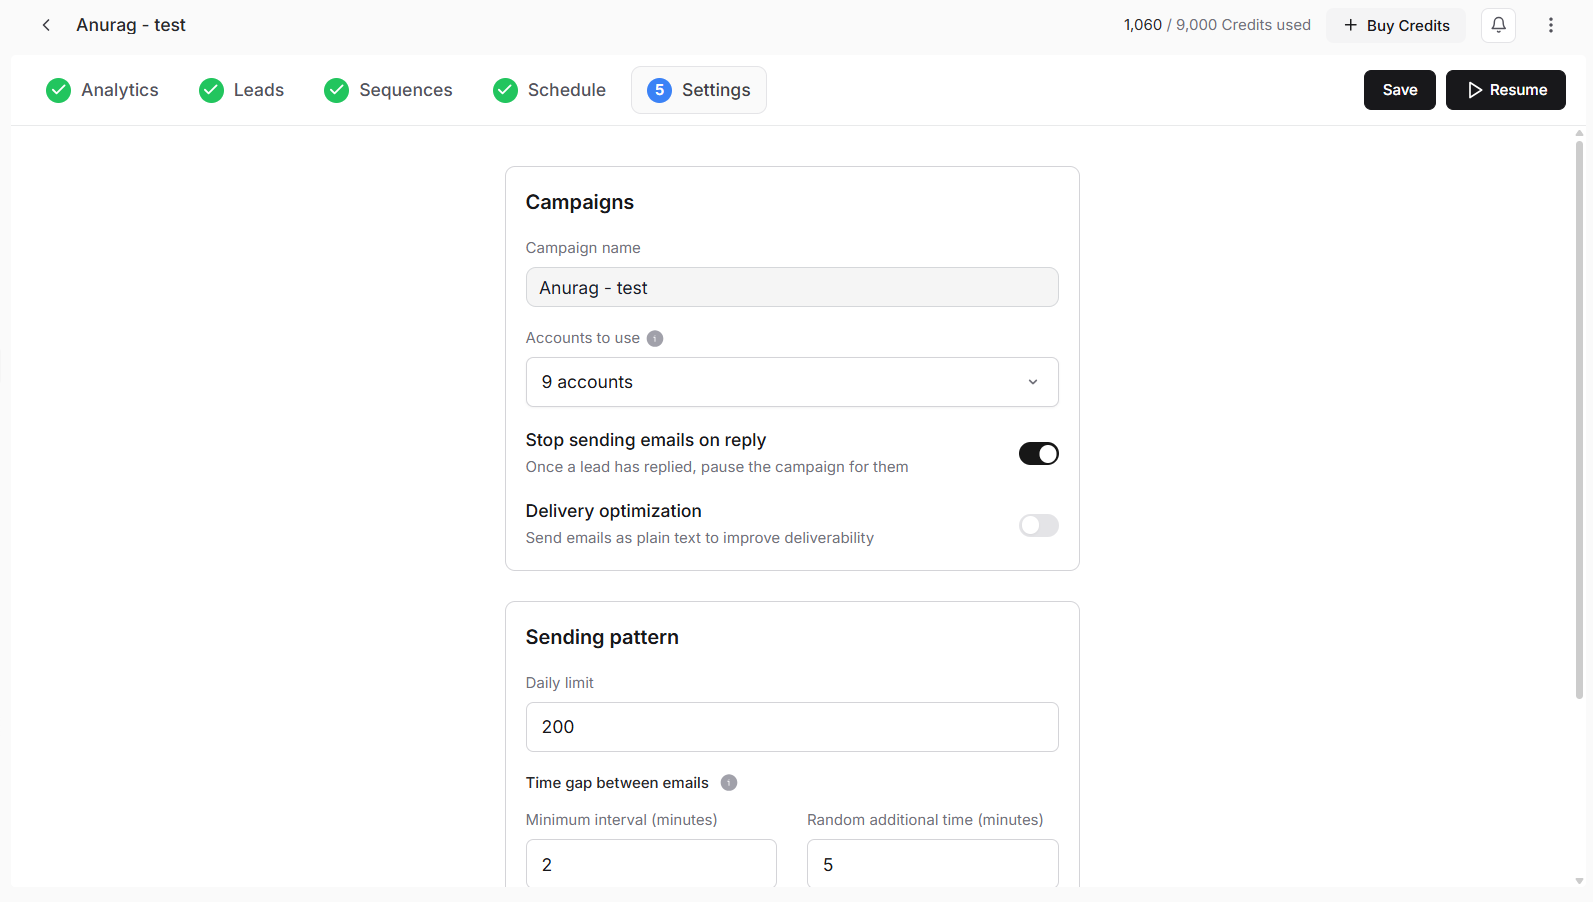Click the blue step 5 badge on Settings
This screenshot has width=1593, height=902.
point(659,90)
